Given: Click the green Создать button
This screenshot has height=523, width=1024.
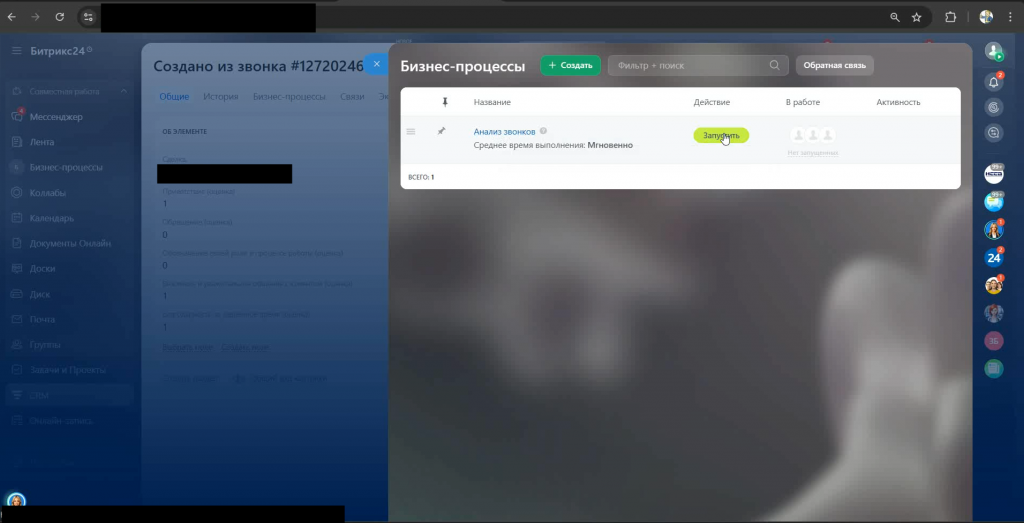Looking at the screenshot, I should 570,65.
